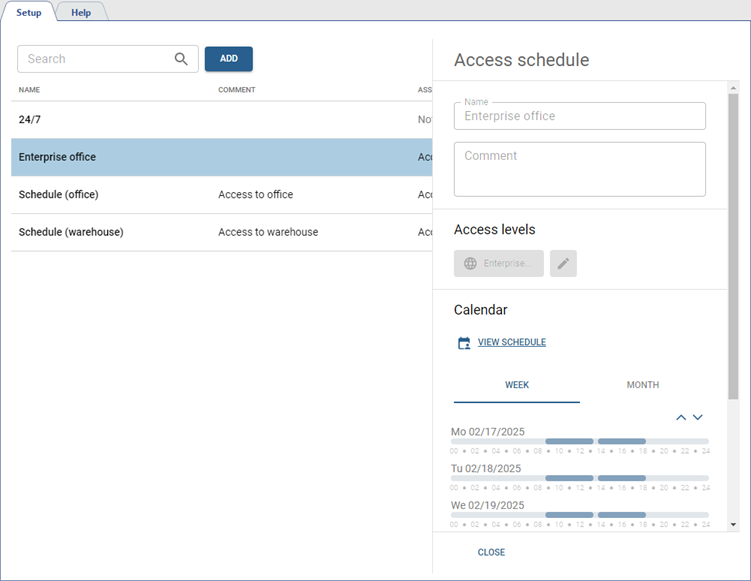Switch calendar to Month view
751x581 pixels.
tap(642, 385)
